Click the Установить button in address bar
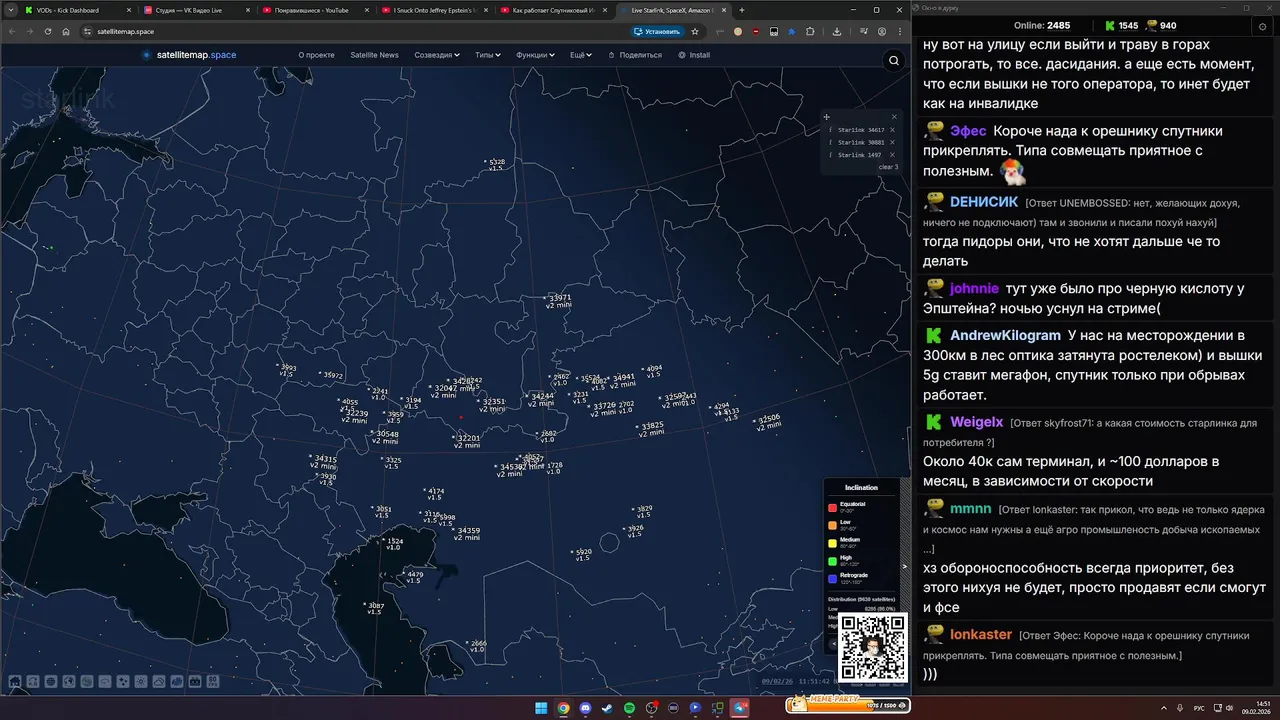1280x720 pixels. coord(657,31)
